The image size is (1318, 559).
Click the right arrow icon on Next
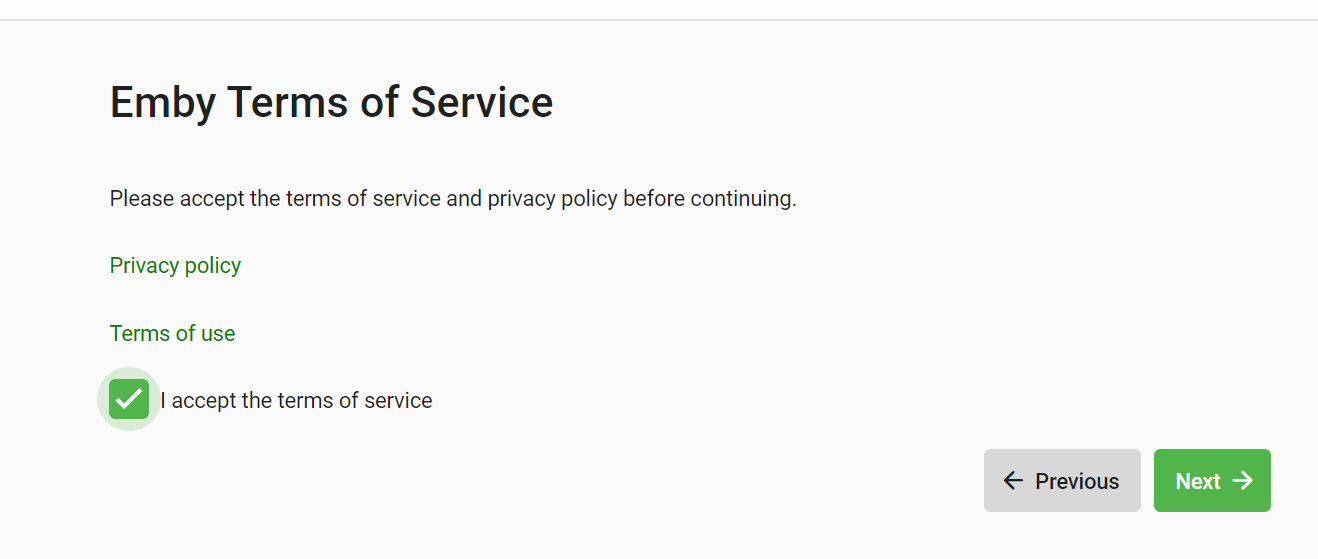coord(1243,481)
